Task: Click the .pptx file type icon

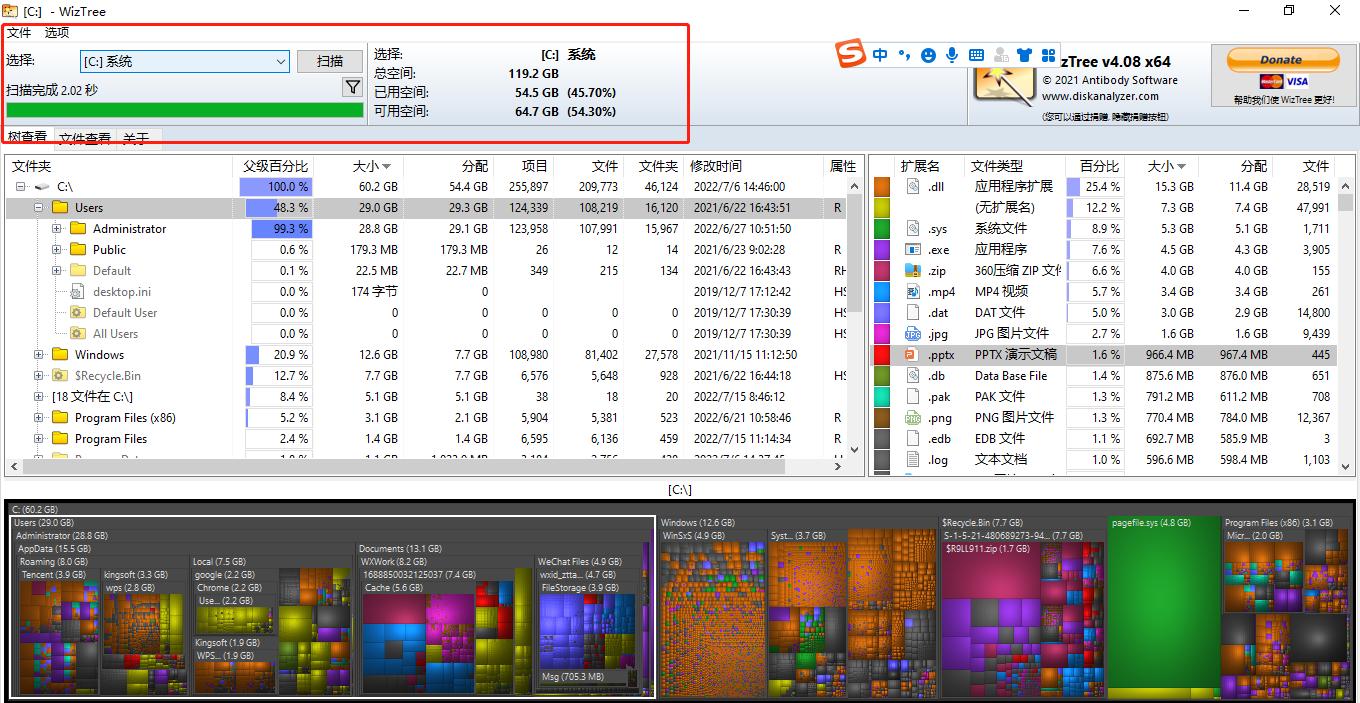Action: point(911,355)
